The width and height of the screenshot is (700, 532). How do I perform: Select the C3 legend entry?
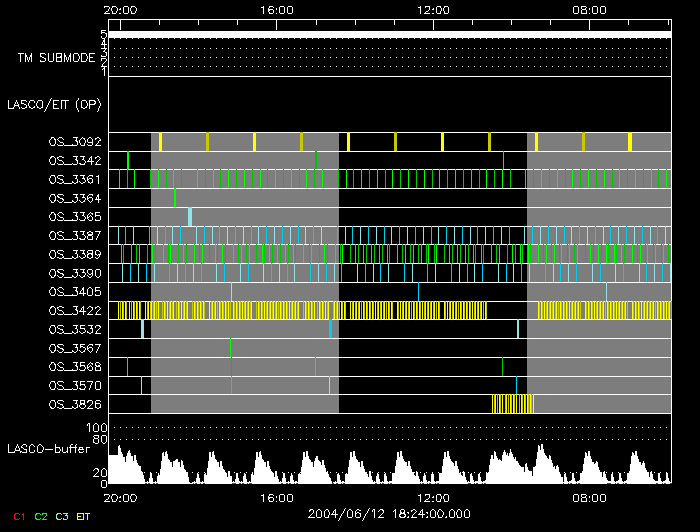pos(62,516)
